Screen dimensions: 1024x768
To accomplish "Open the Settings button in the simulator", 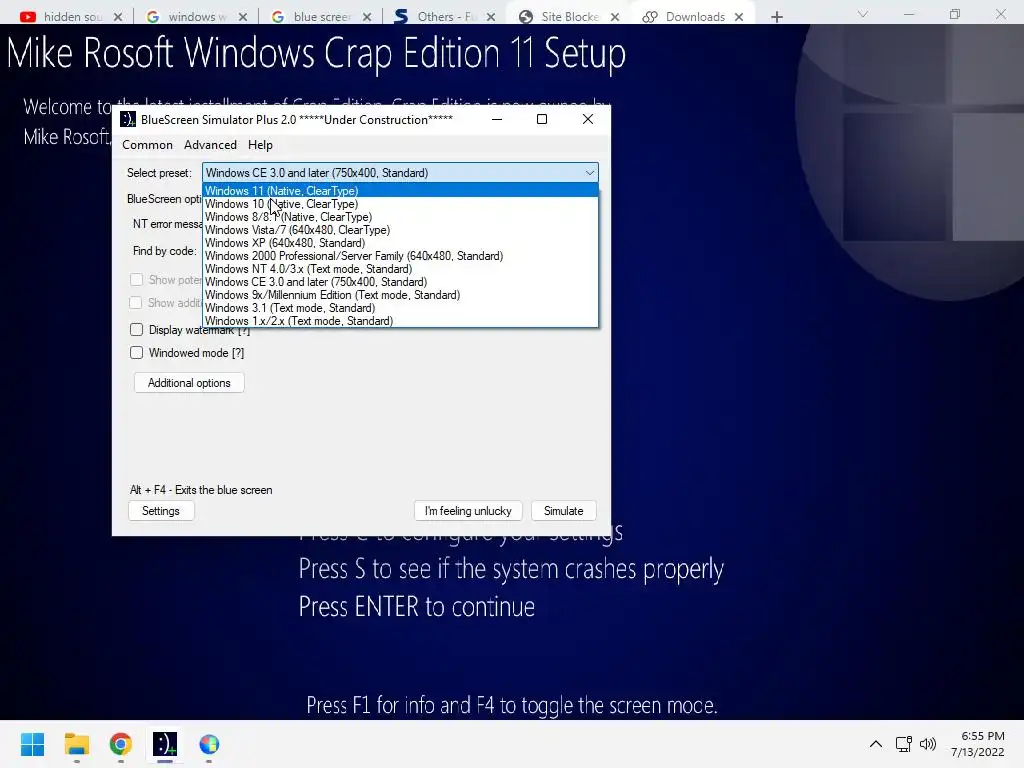I will pyautogui.click(x=161, y=511).
